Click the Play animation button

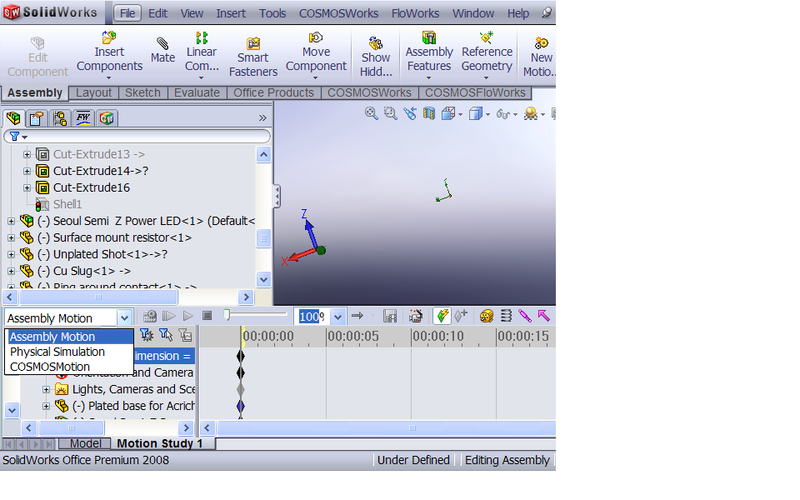coord(188,316)
